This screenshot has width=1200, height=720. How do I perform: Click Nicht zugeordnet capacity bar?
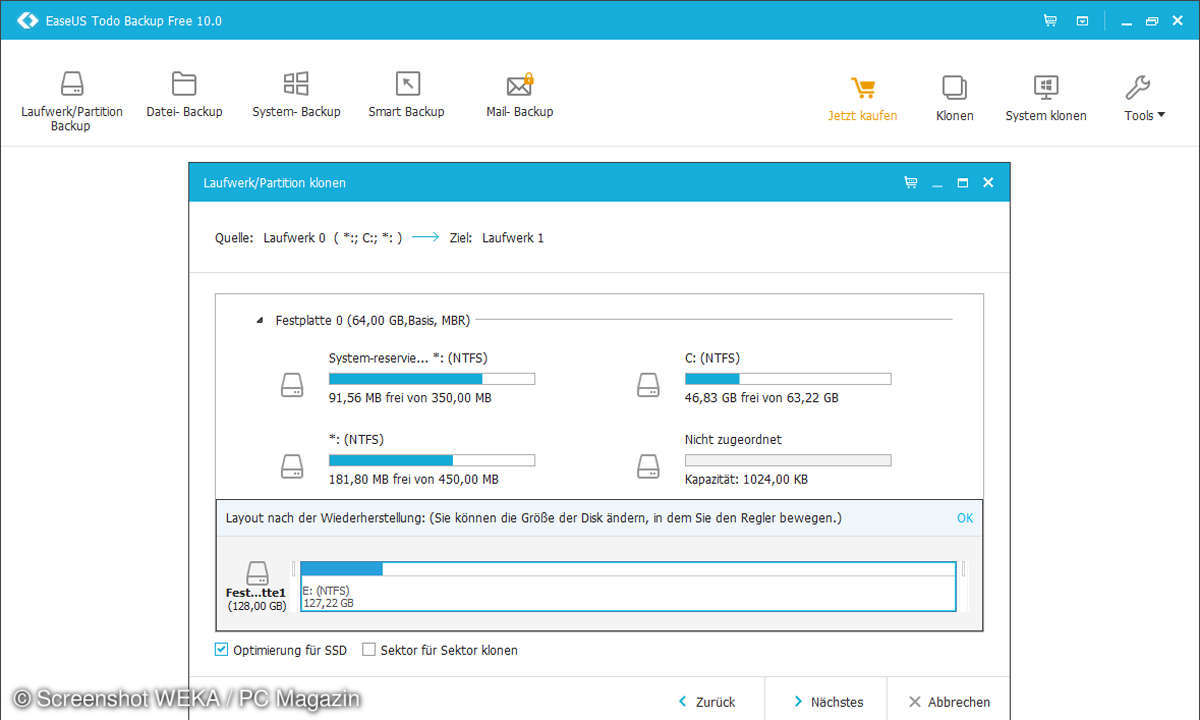pyautogui.click(x=788, y=460)
